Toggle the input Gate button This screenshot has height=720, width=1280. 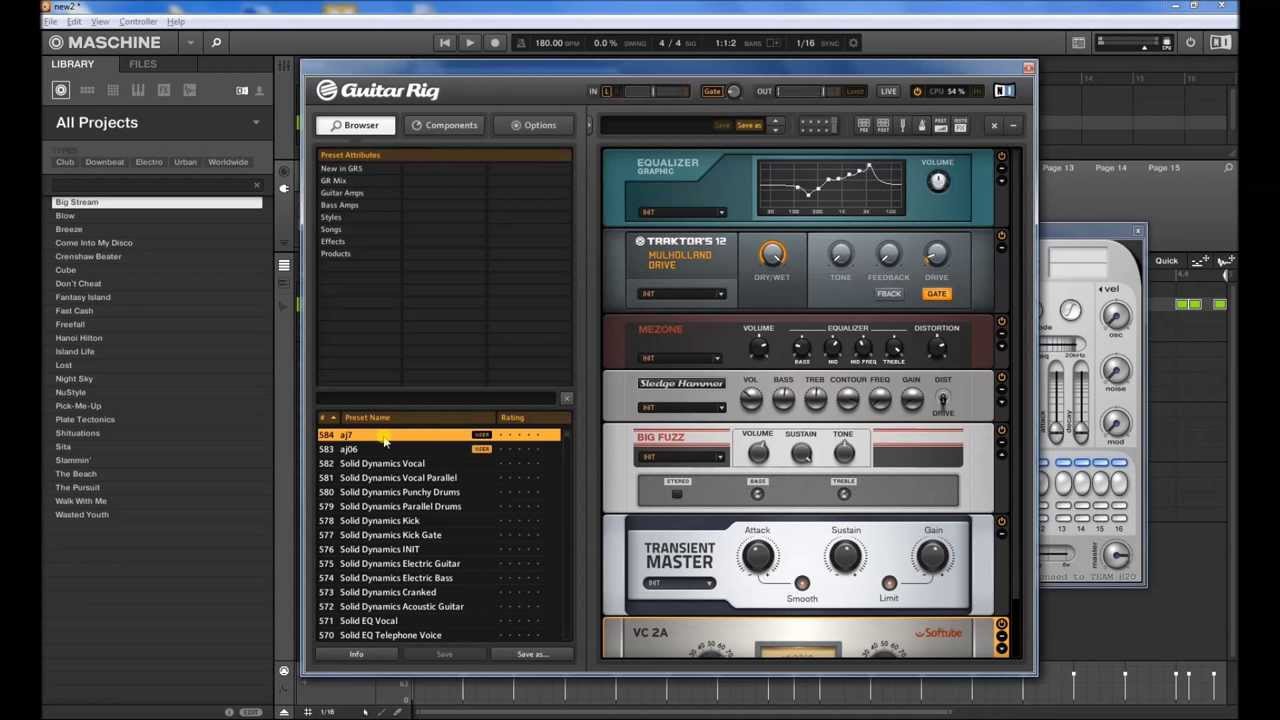712,91
